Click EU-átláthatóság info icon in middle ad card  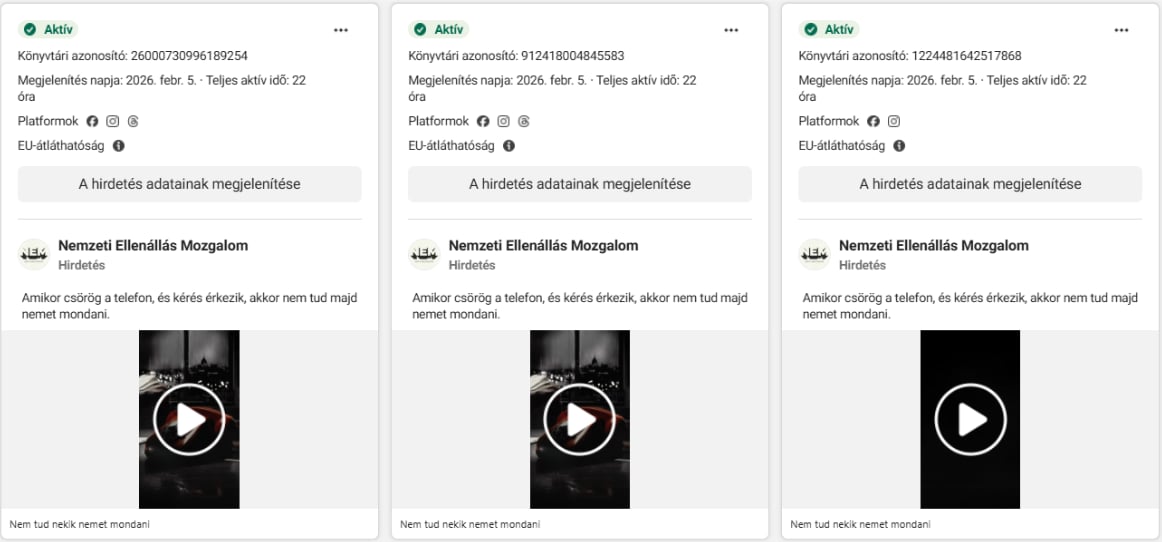509,146
